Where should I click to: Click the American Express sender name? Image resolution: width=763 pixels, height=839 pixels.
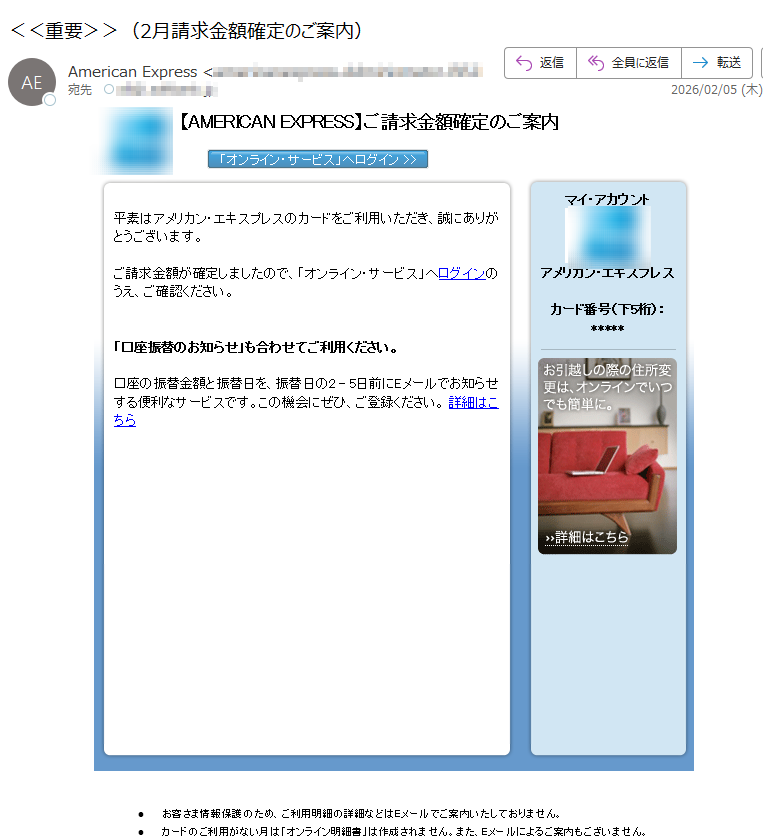pyautogui.click(x=132, y=72)
